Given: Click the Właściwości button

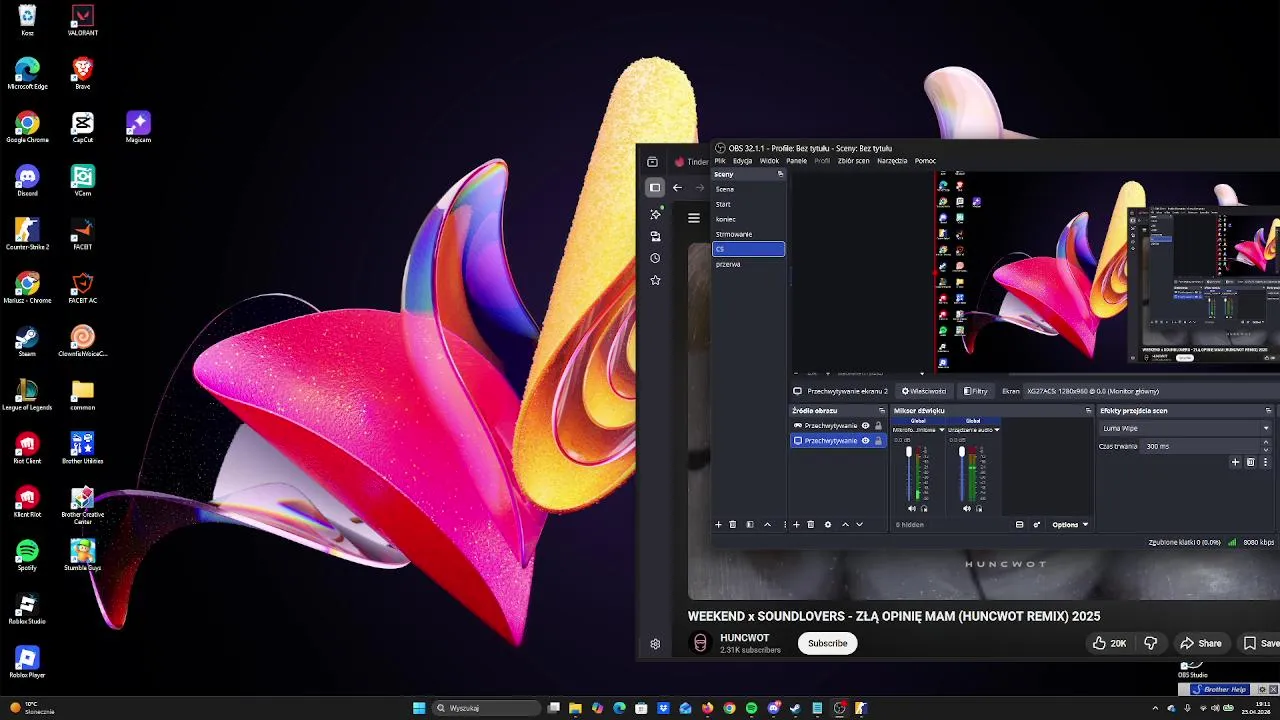Looking at the screenshot, I should pos(923,391).
